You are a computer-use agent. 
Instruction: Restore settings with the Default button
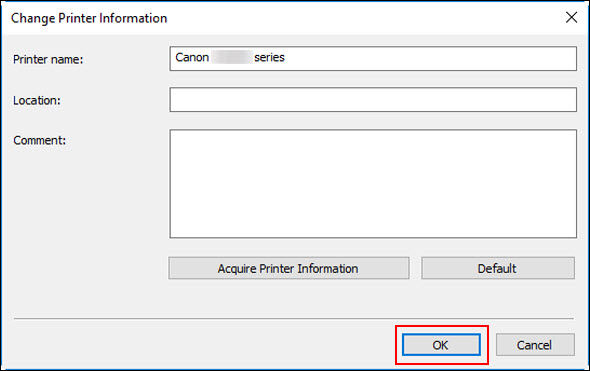498,268
